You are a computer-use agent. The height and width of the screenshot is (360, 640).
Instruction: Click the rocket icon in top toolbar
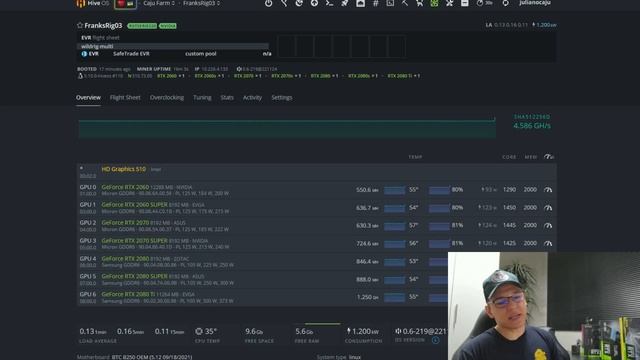click(x=344, y=3)
